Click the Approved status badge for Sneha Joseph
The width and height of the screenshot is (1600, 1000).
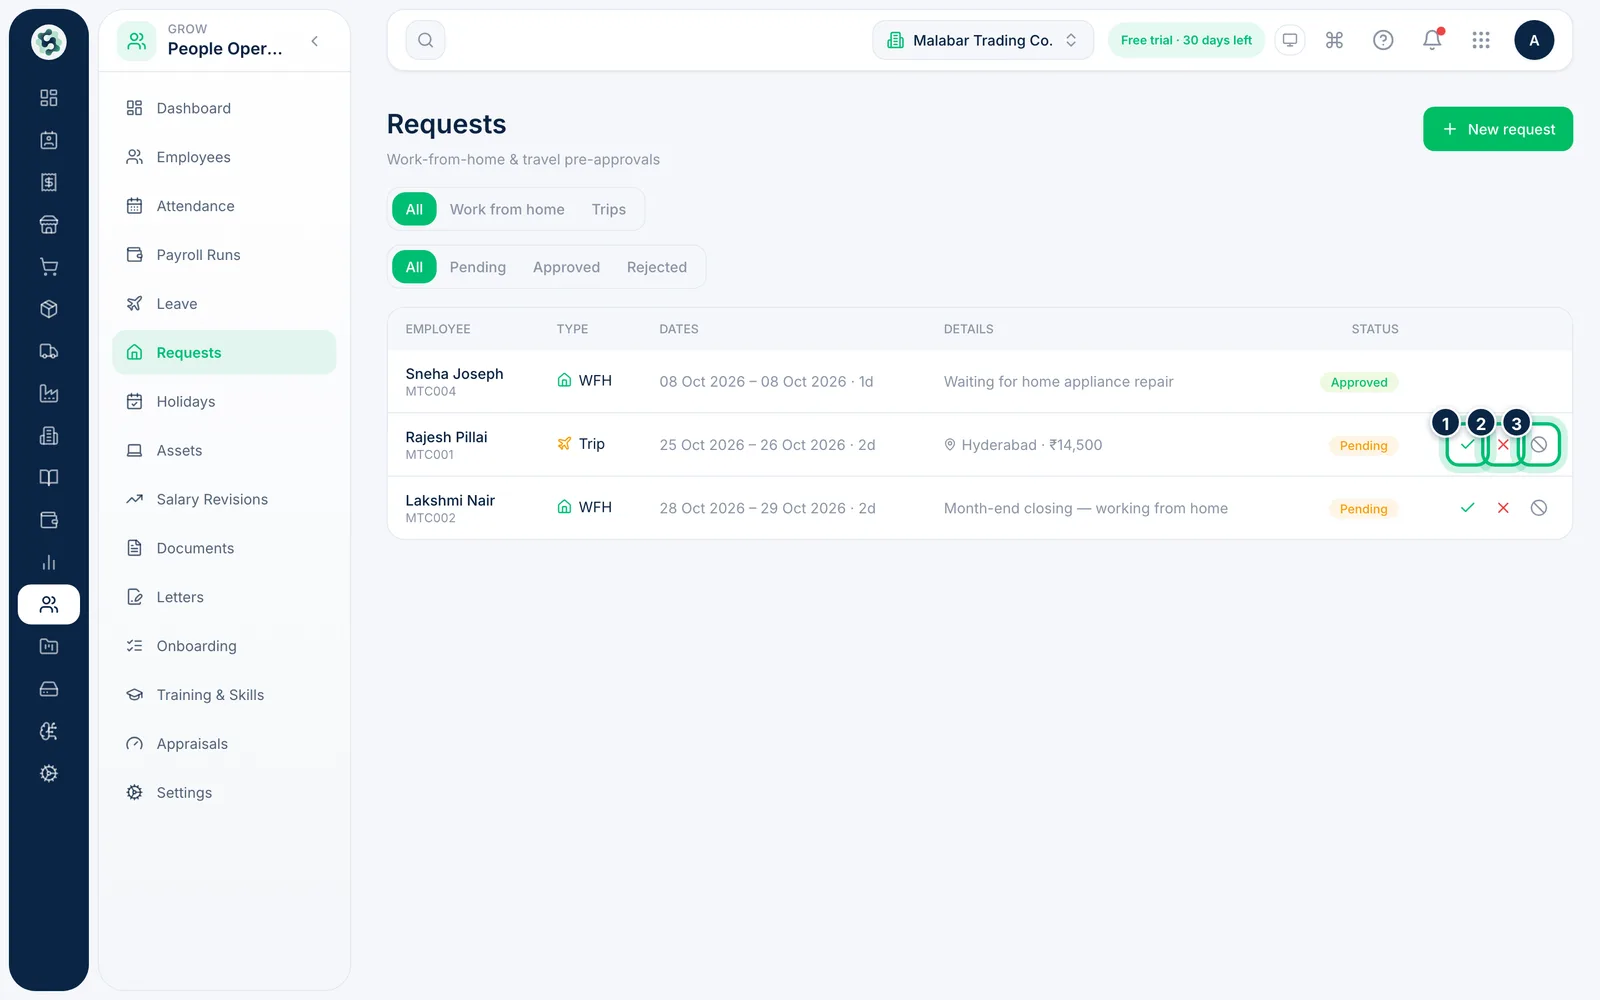(x=1359, y=382)
